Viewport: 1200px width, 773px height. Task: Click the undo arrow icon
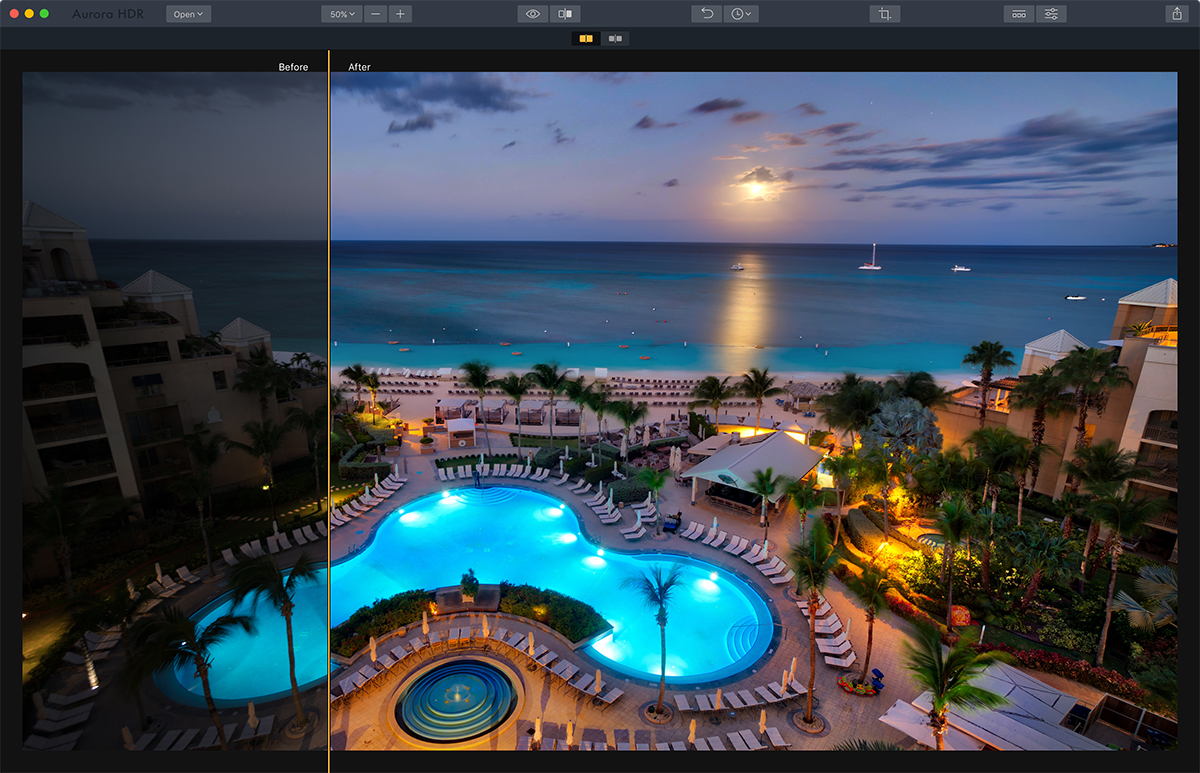pyautogui.click(x=707, y=14)
